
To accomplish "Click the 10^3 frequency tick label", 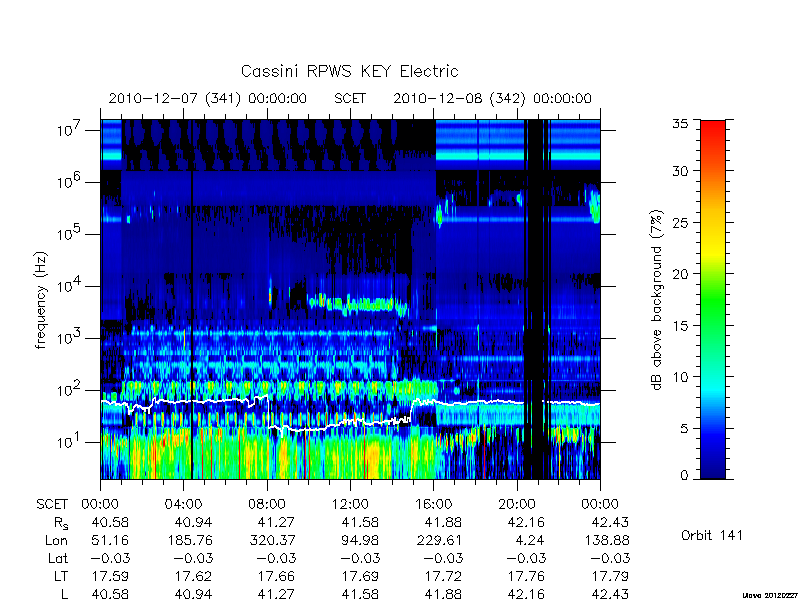I will click(x=71, y=338).
